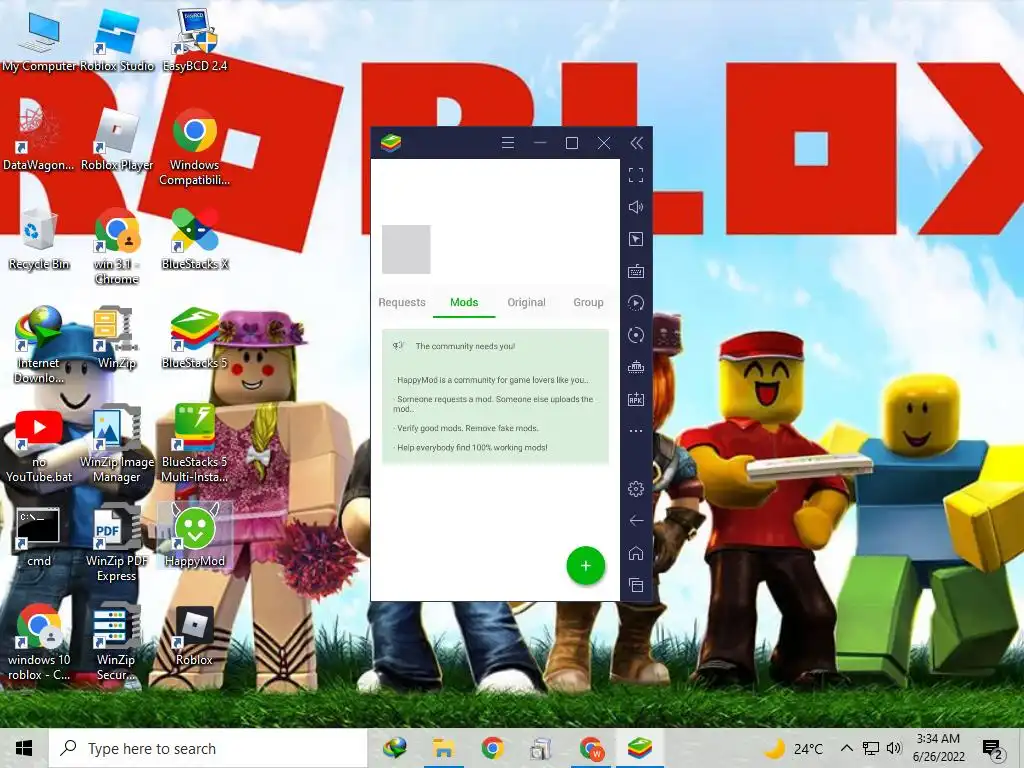Select DataWagon desktop shortcut
Viewport: 1024px width, 768px height.
click(39, 140)
